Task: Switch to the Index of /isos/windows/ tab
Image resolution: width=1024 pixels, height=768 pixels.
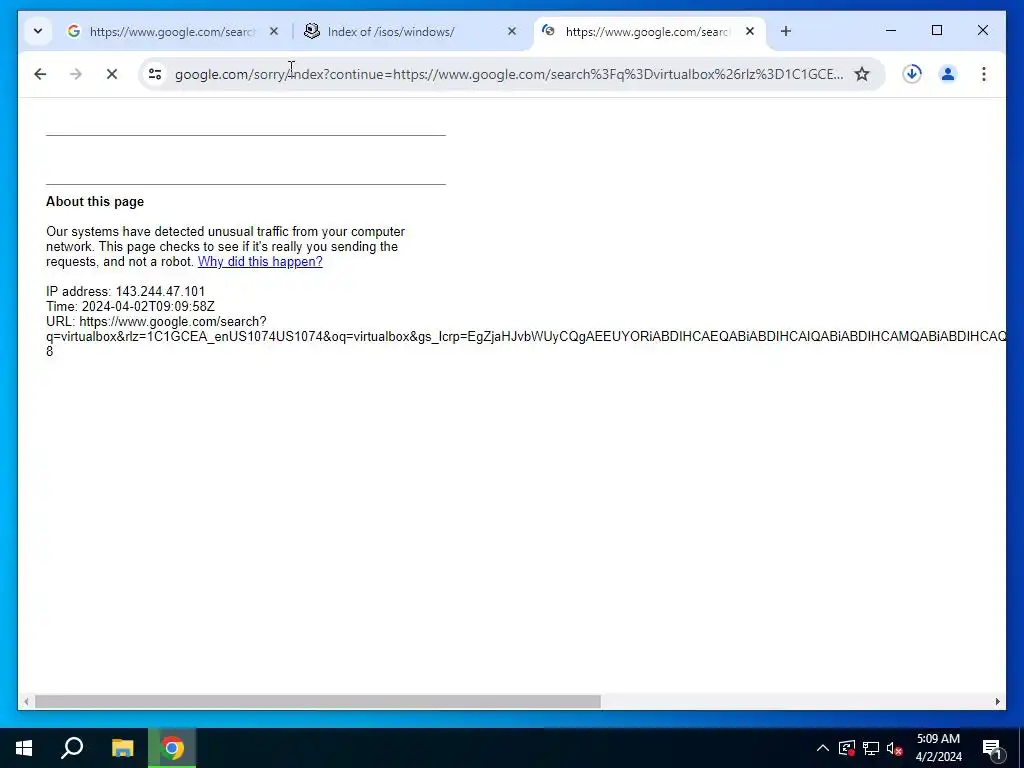Action: tap(409, 31)
